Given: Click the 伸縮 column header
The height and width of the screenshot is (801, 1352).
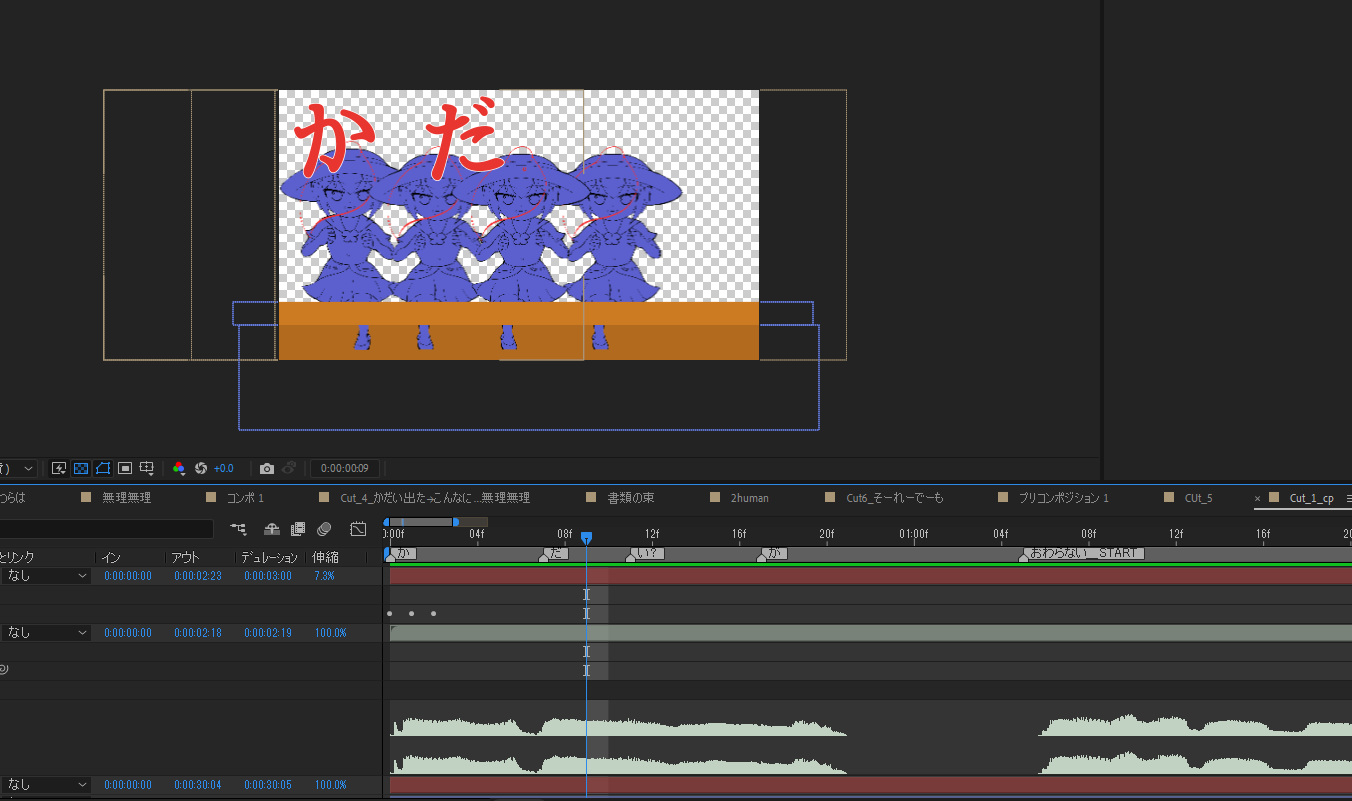Looking at the screenshot, I should pyautogui.click(x=325, y=557).
